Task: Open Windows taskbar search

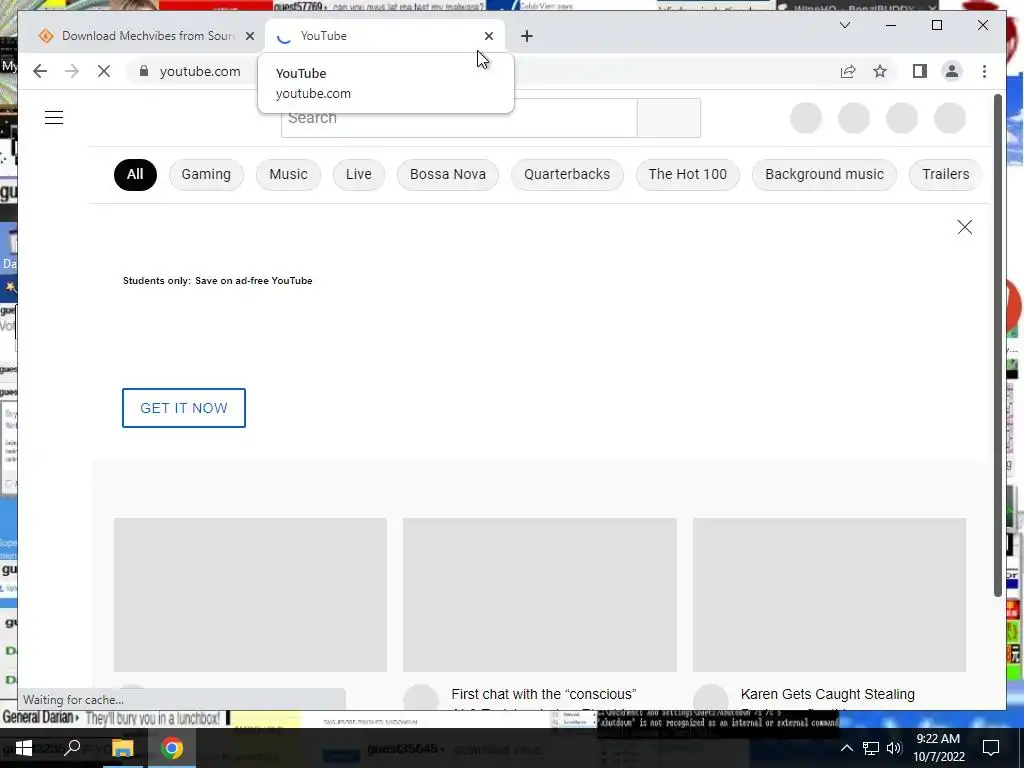Action: tap(72, 748)
